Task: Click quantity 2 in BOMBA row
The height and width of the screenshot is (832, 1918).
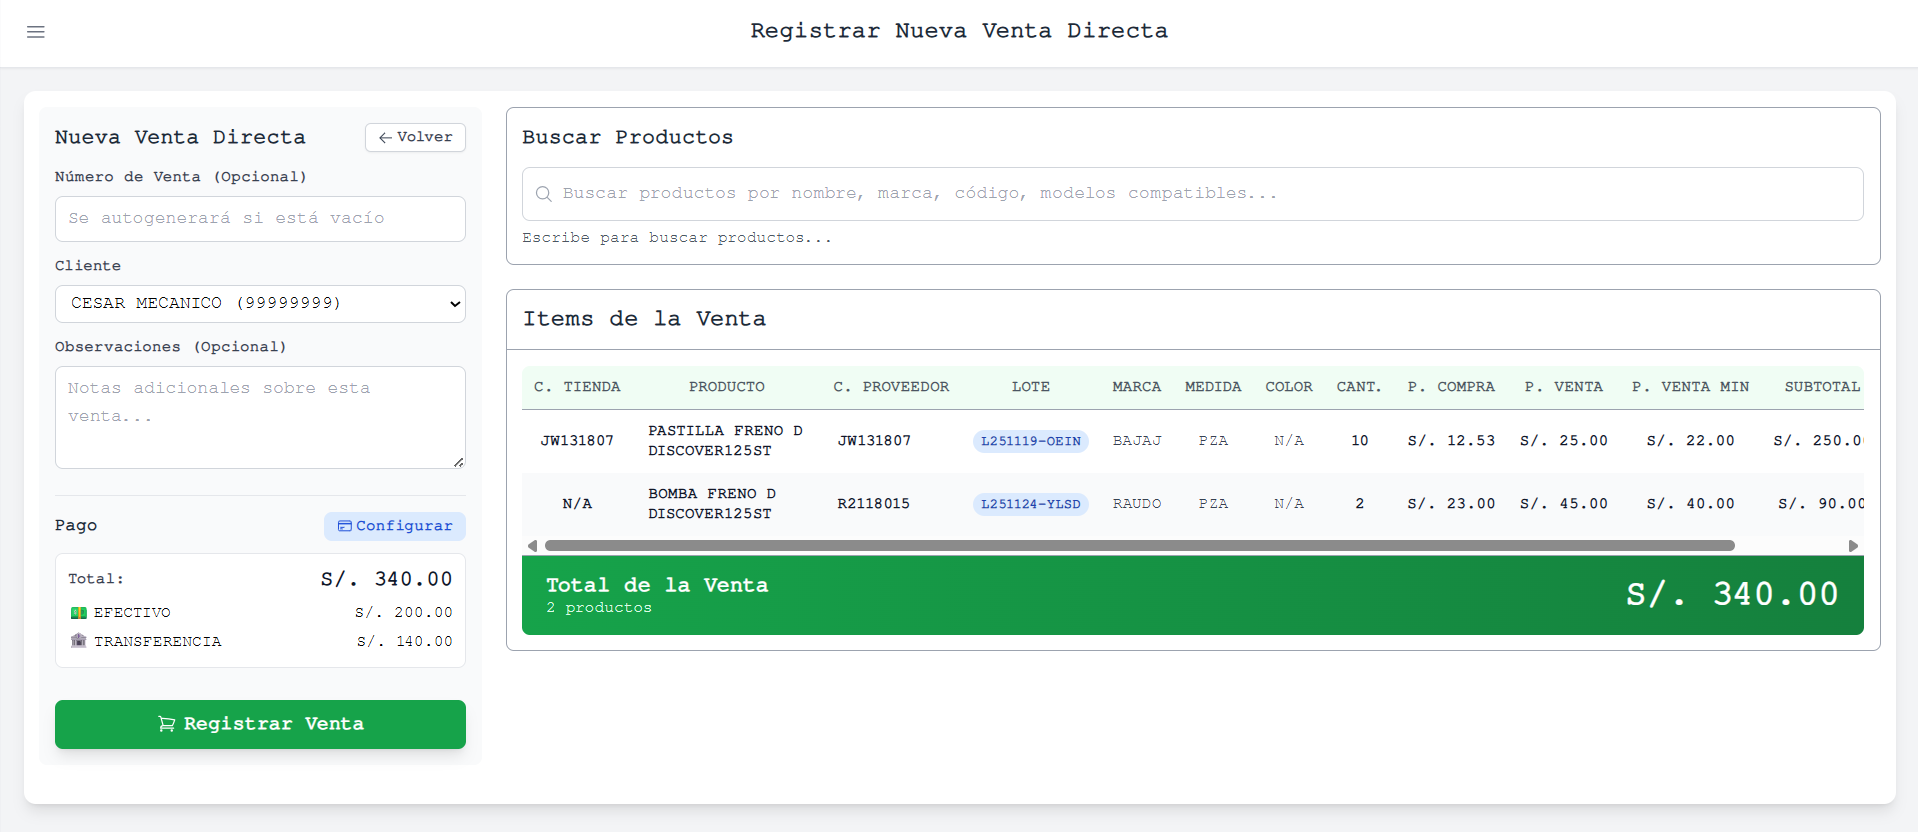Action: [x=1360, y=504]
